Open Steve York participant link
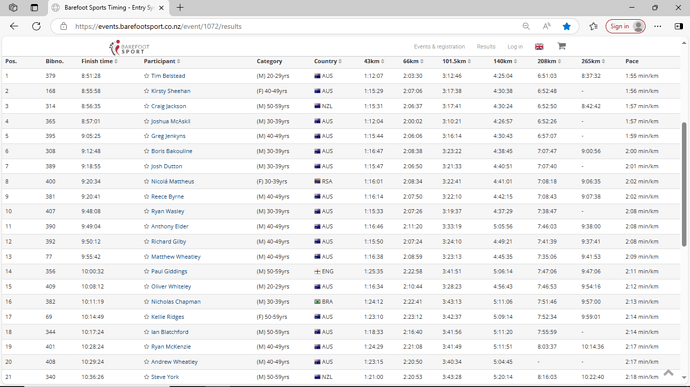The height and width of the screenshot is (387, 690). point(165,377)
